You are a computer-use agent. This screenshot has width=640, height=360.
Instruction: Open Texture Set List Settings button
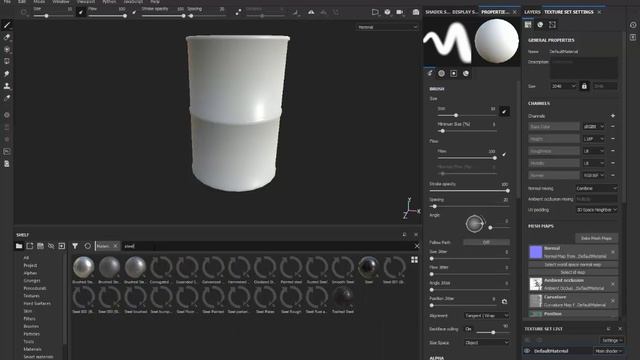tap(612, 340)
